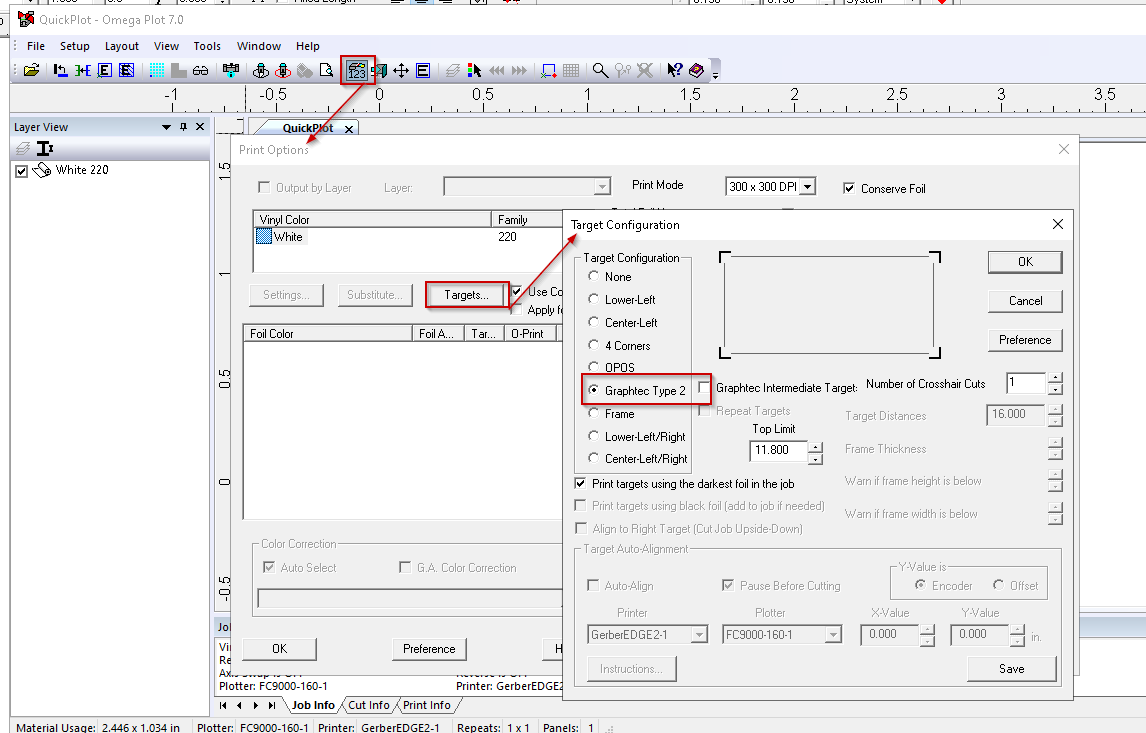This screenshot has height=733, width=1146.
Task: Click the blue anchor-L toolbar icon
Action: tap(61, 70)
